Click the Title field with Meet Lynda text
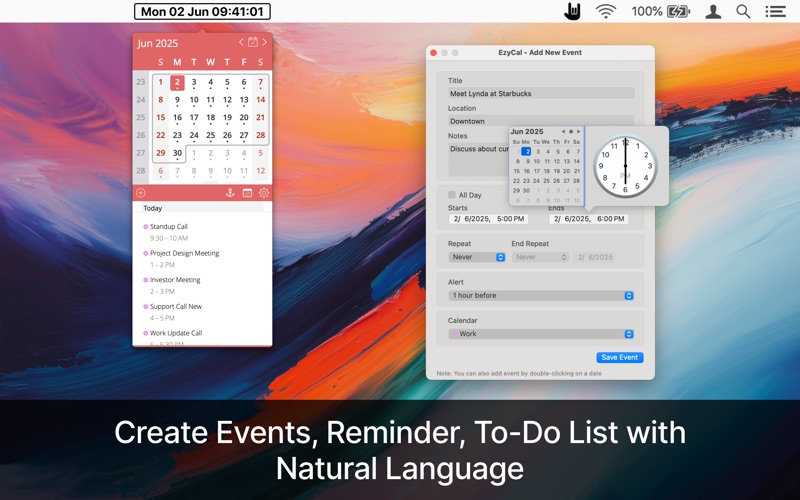The width and height of the screenshot is (800, 500). (541, 93)
